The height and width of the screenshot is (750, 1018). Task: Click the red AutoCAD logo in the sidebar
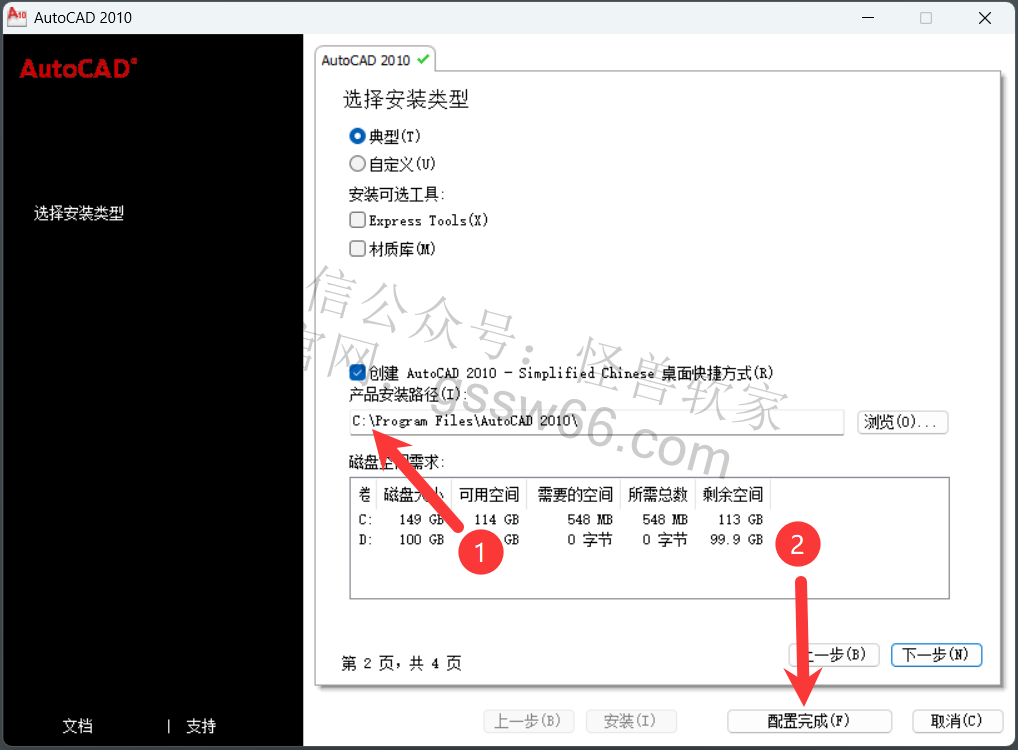[78, 68]
